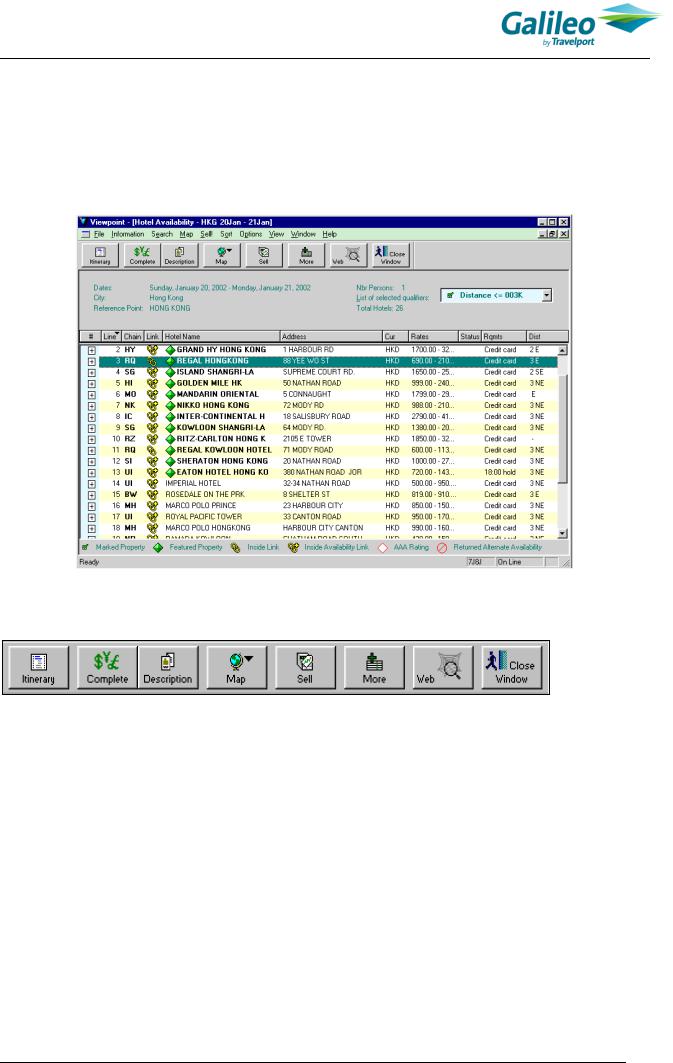The height and width of the screenshot is (1063, 673).
Task: Open Itinerary from the Viewpoint window toolbar
Action: (100, 255)
